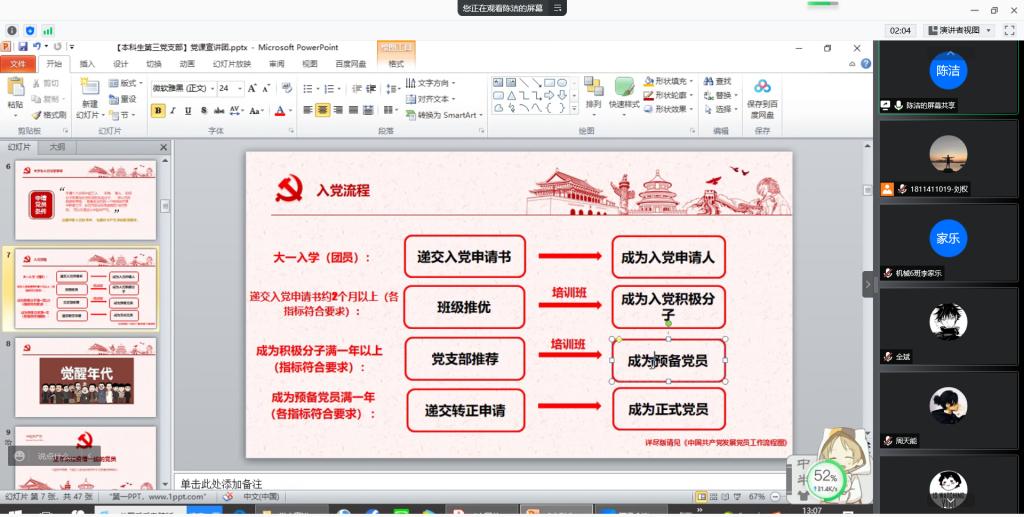
Task: Toggle underline text formatting
Action: click(188, 111)
